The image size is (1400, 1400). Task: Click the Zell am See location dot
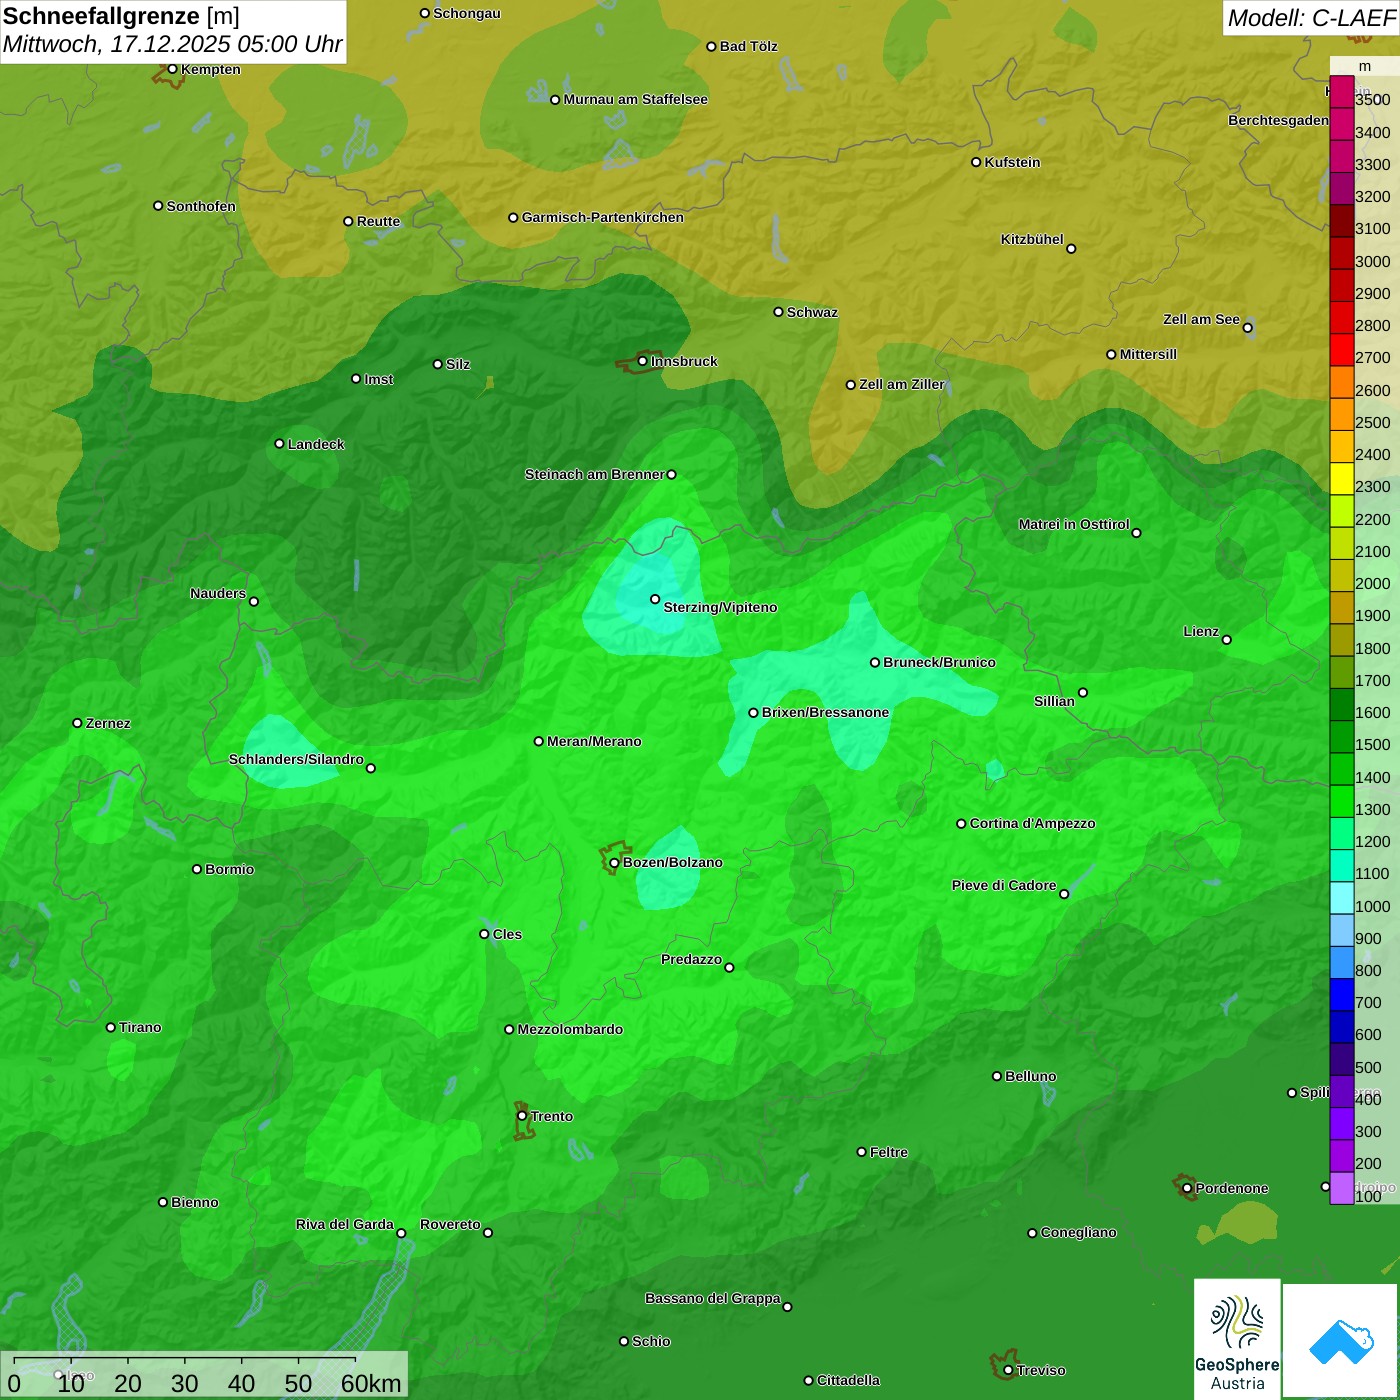point(1247,328)
